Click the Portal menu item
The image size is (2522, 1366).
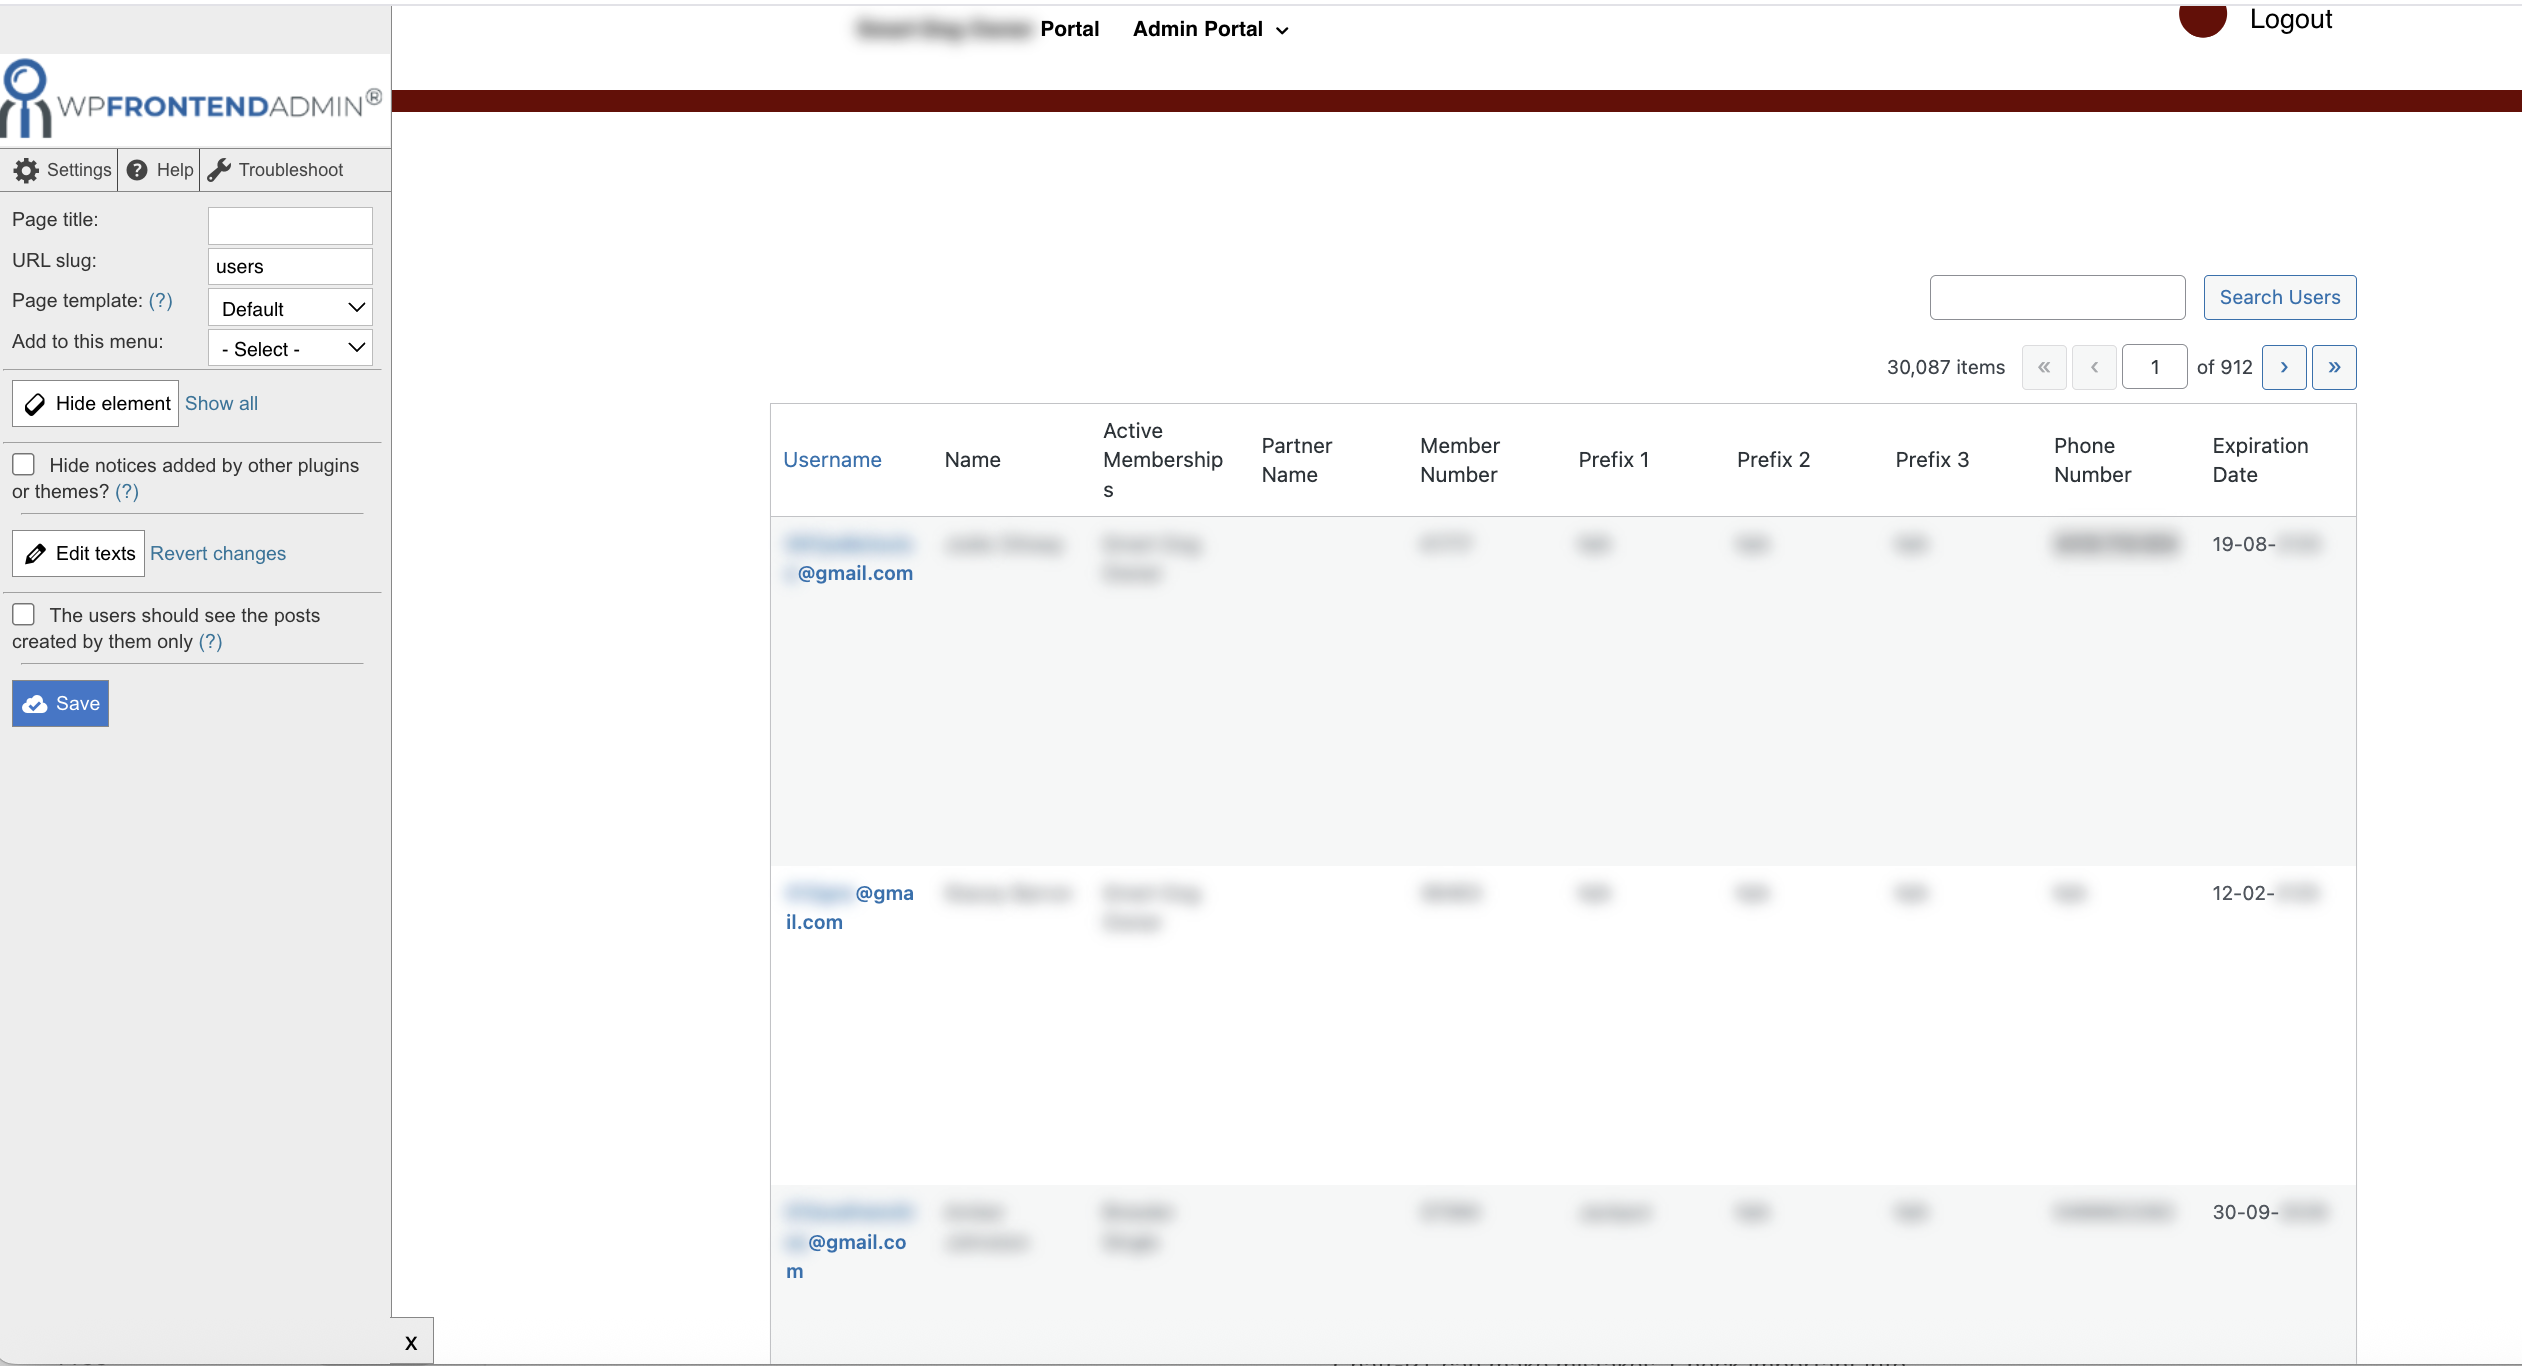1069,29
